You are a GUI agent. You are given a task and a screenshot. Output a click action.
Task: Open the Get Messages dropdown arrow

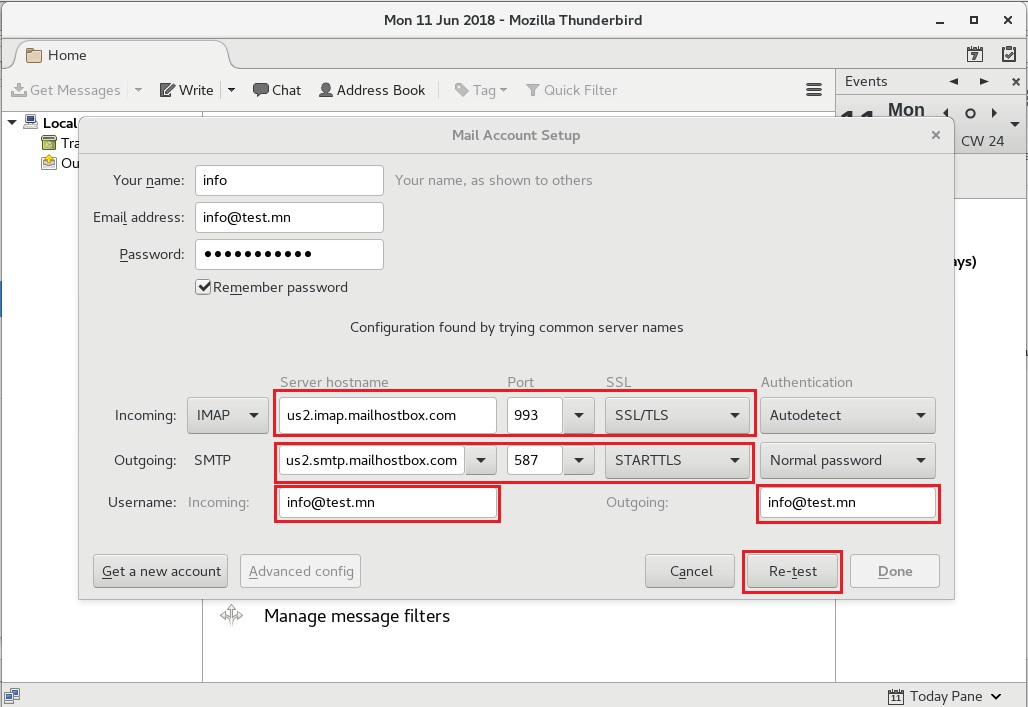click(138, 90)
